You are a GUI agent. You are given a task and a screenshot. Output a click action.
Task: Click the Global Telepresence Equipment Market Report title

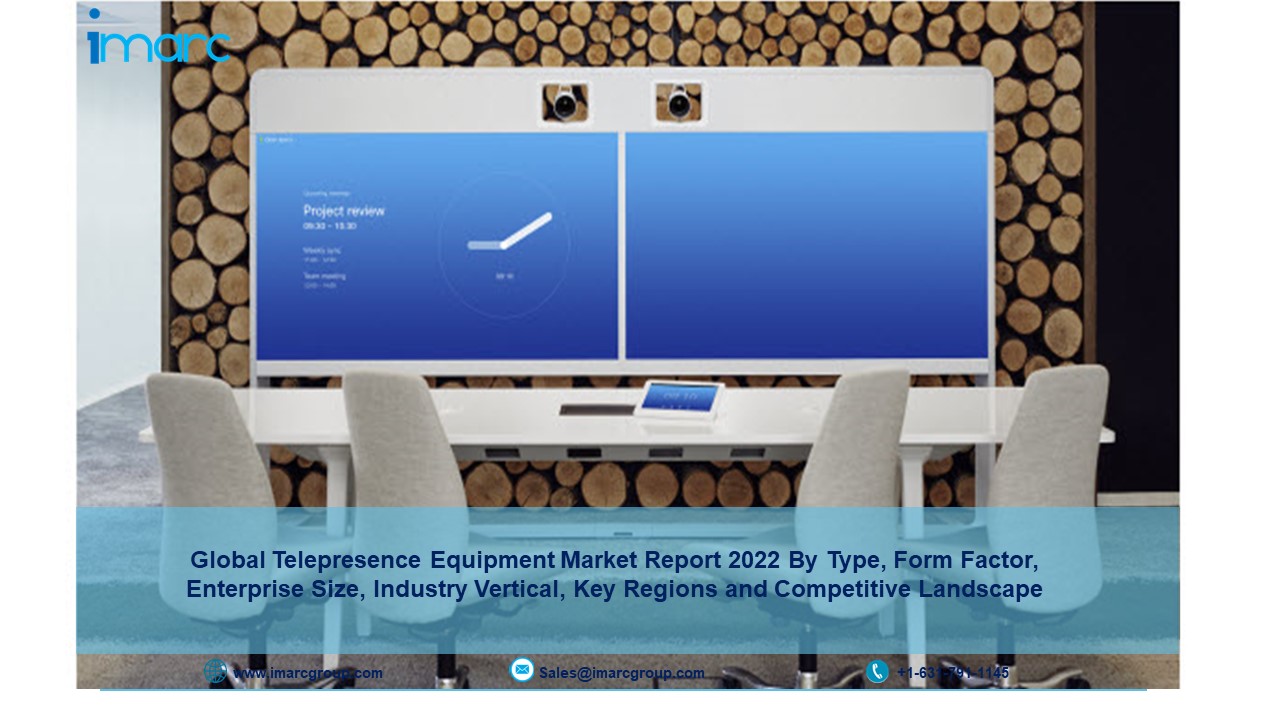(615, 575)
